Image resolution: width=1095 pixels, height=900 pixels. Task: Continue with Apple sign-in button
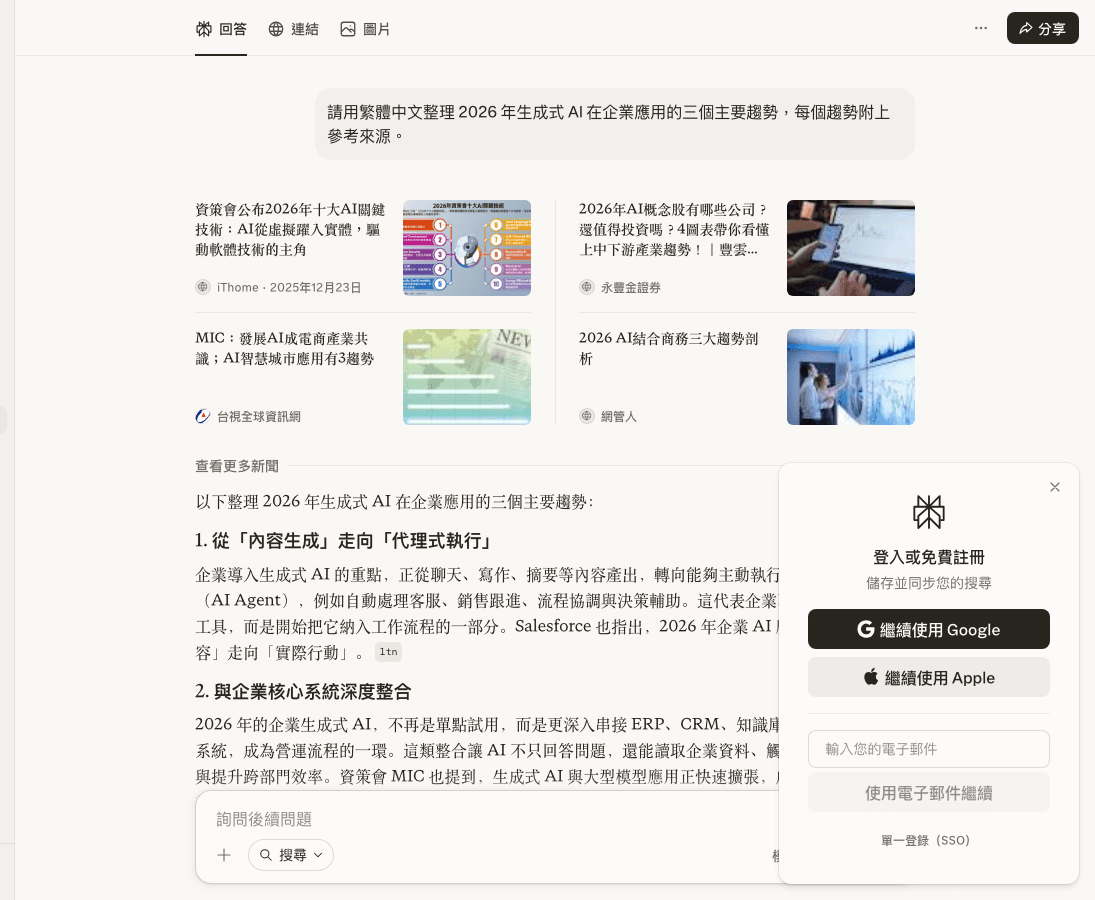(929, 677)
